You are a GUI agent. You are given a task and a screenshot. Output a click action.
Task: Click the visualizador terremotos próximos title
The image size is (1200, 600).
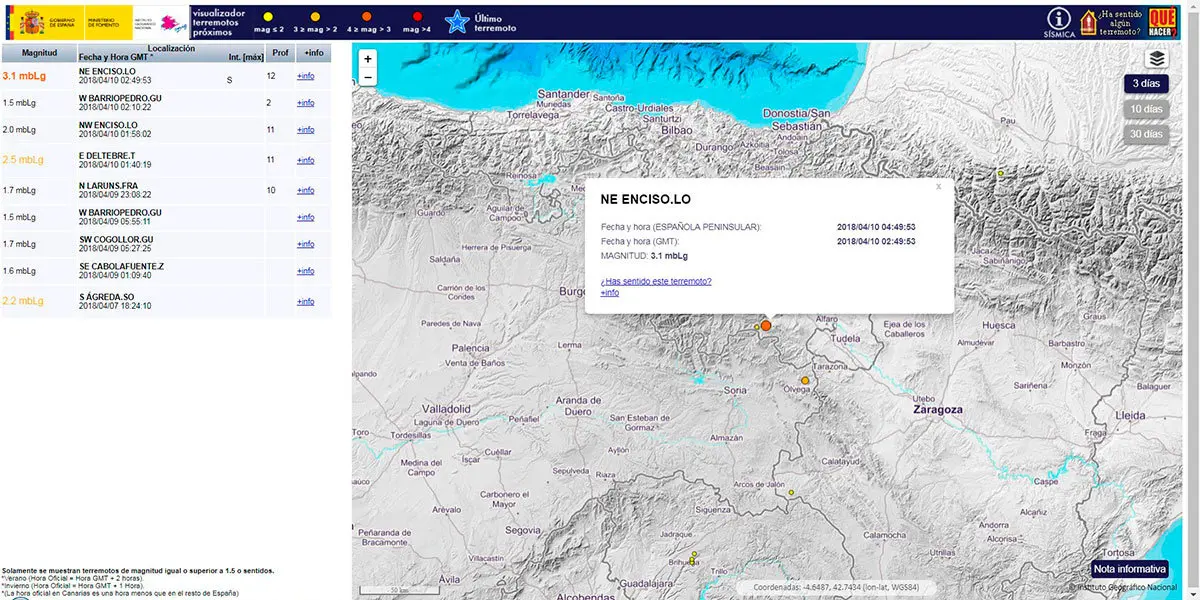218,21
